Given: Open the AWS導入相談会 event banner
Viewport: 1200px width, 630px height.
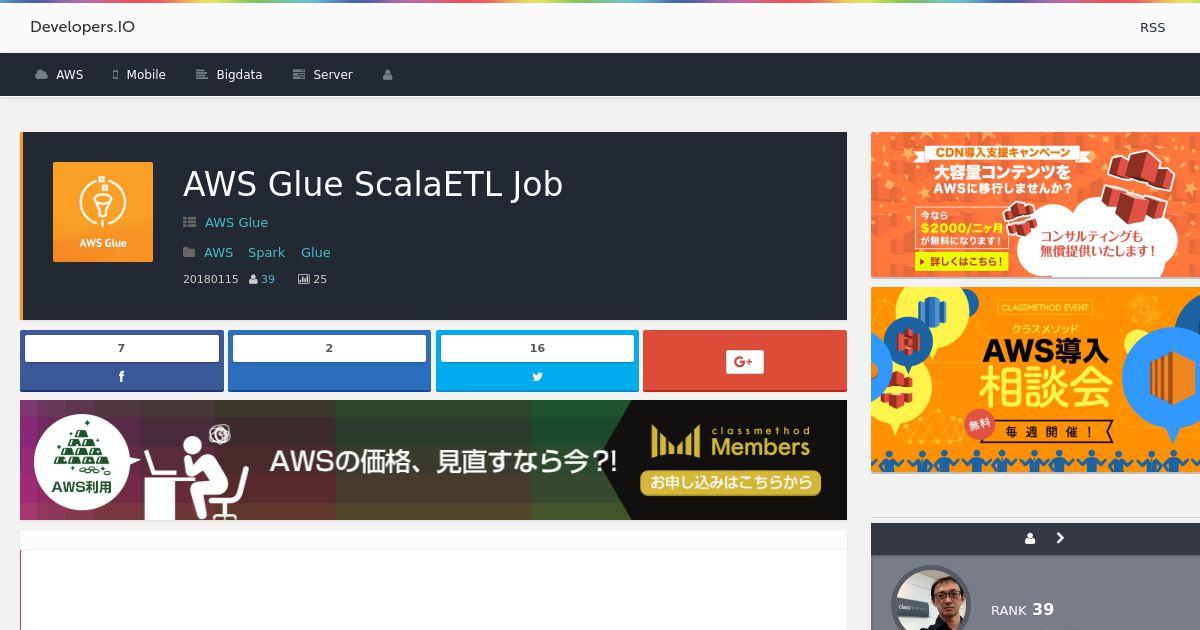Looking at the screenshot, I should pyautogui.click(x=1035, y=380).
